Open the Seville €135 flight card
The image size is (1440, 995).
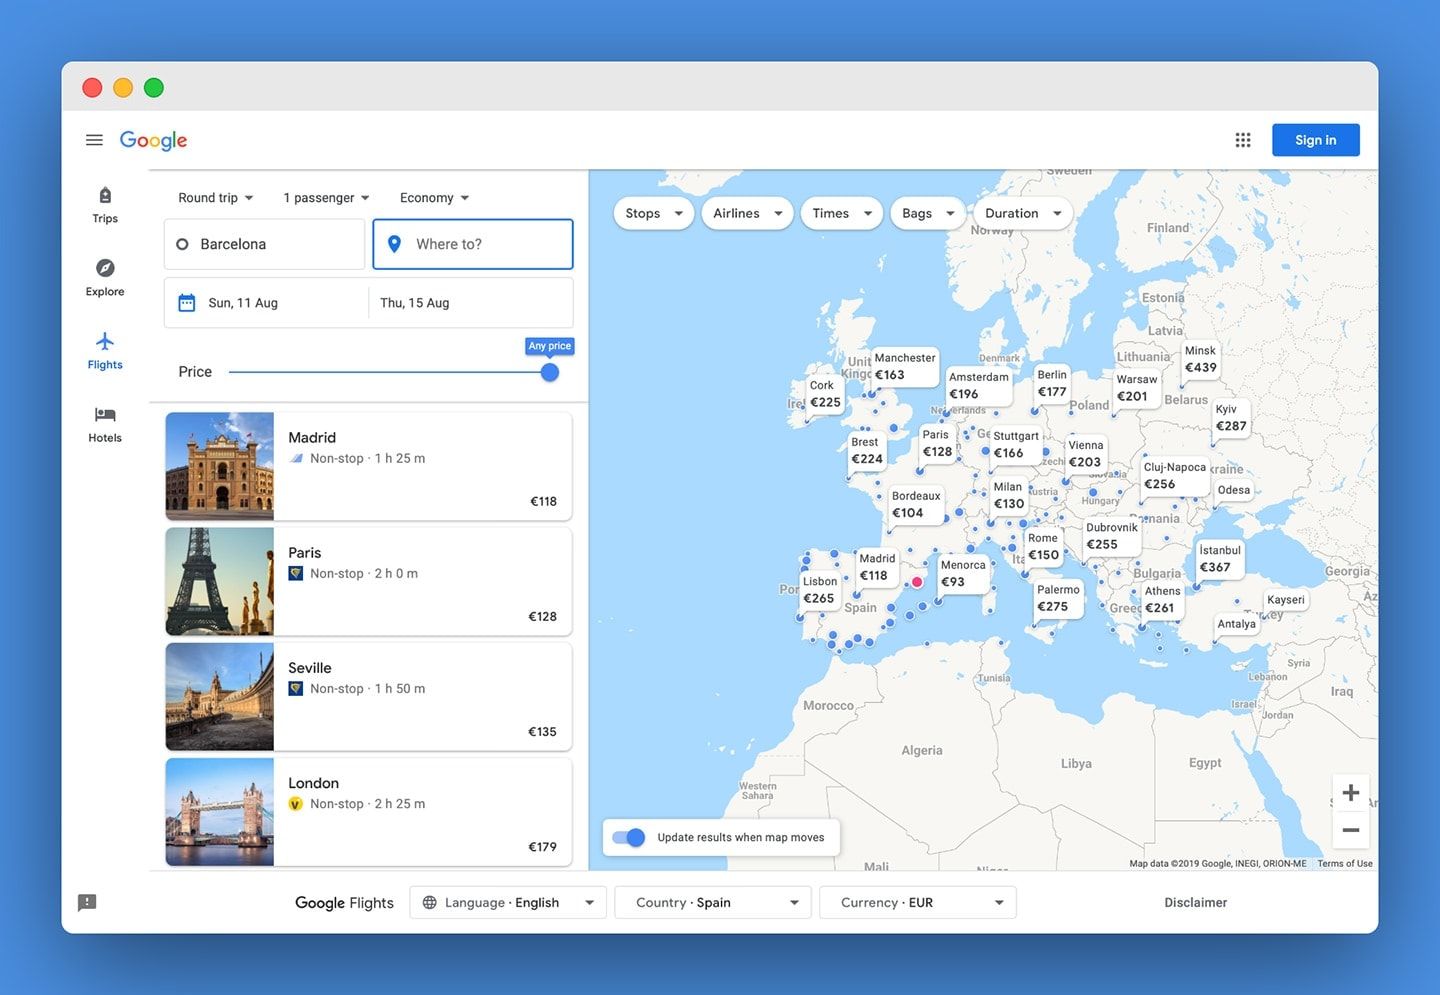click(368, 696)
